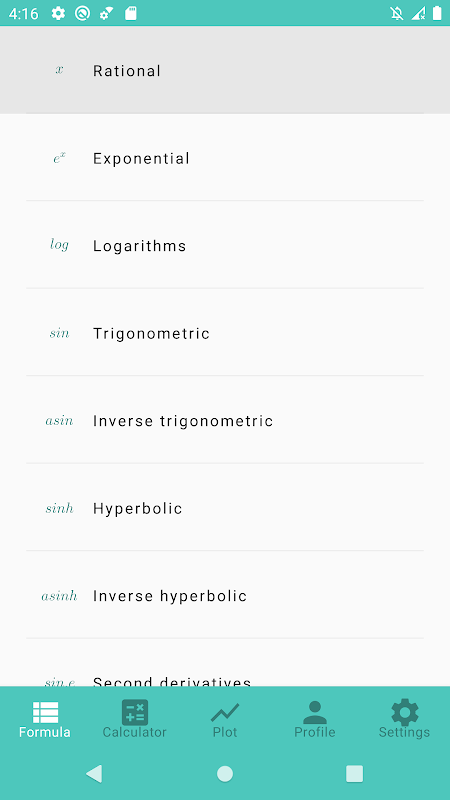Viewport: 450px width, 800px height.
Task: Tap the Android back navigation button
Action: [94, 773]
